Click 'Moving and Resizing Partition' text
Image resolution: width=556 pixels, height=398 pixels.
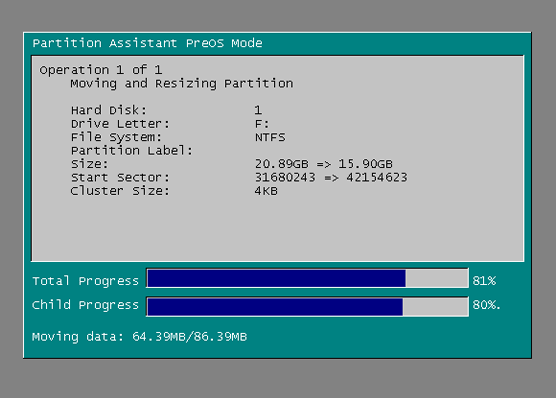pyautogui.click(x=182, y=84)
